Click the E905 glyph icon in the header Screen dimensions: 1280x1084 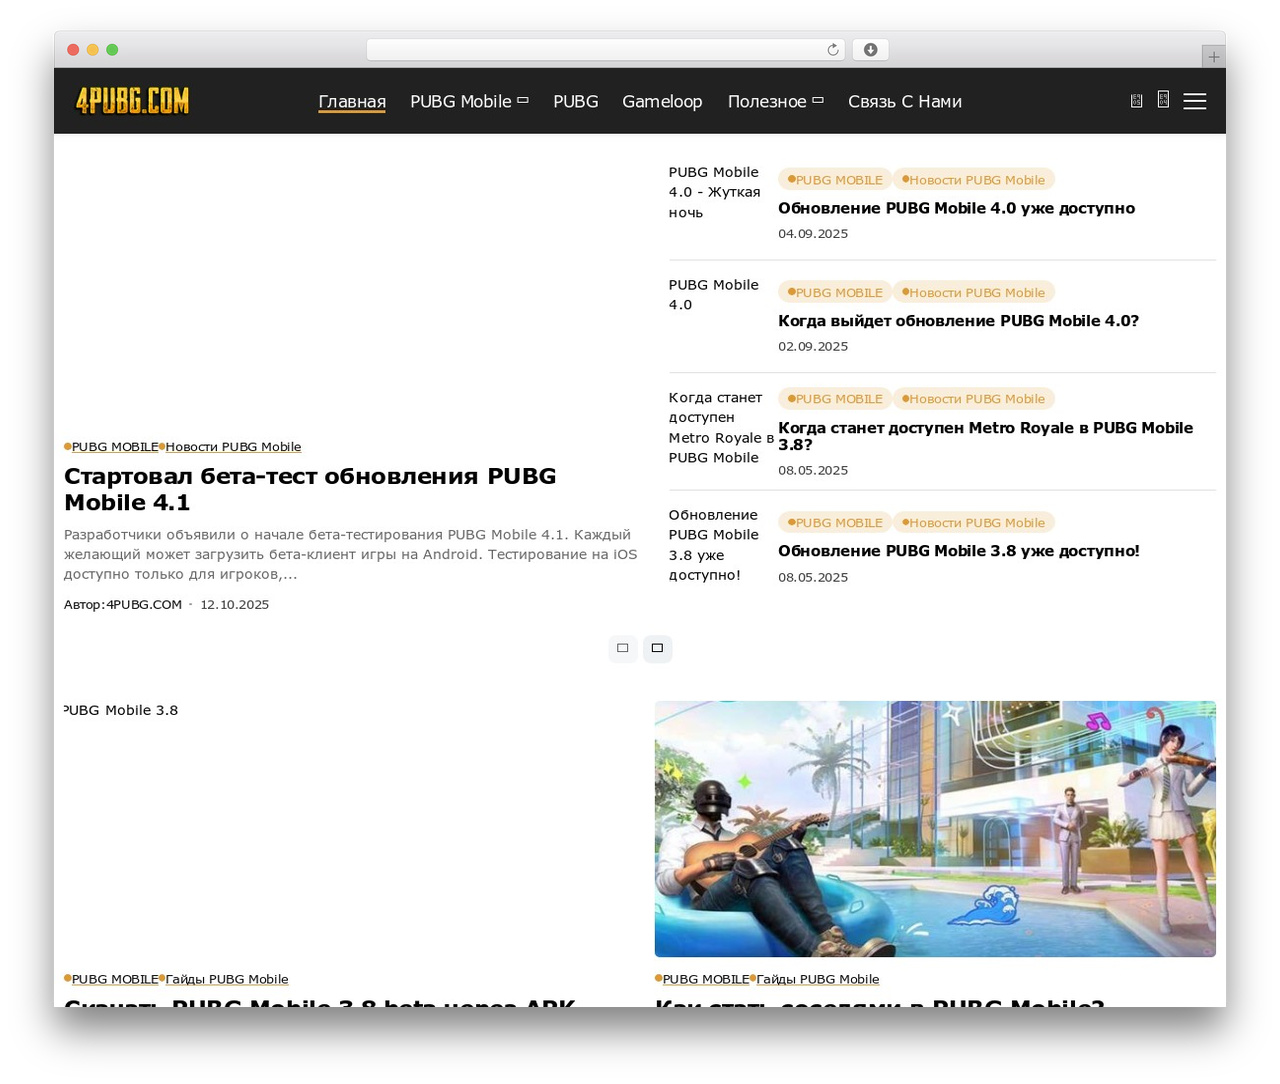[1136, 101]
